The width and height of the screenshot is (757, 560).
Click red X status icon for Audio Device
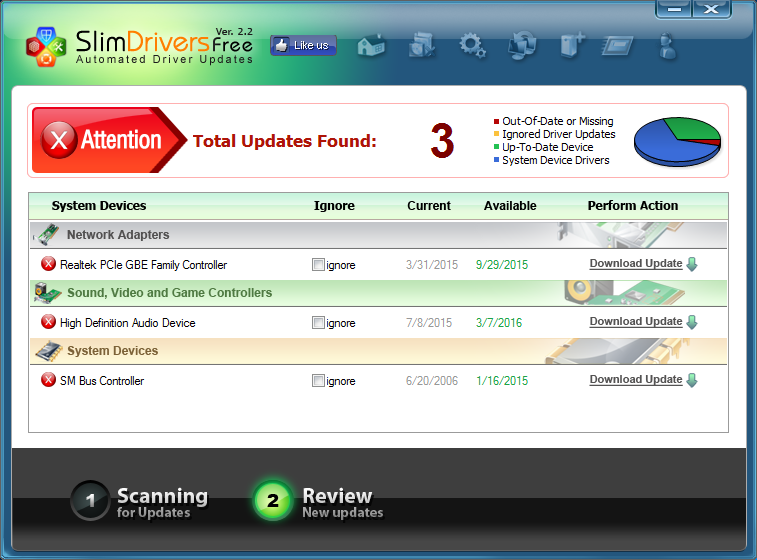(48, 322)
